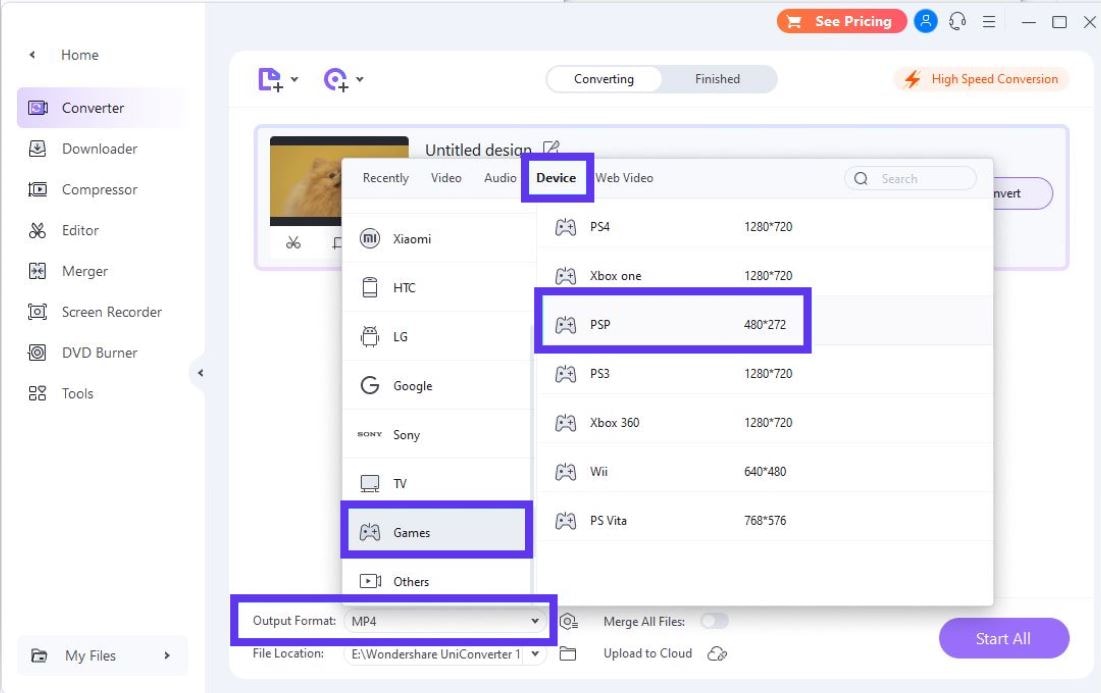This screenshot has height=693, width=1101.
Task: Choose HTC device category
Action: pos(437,287)
